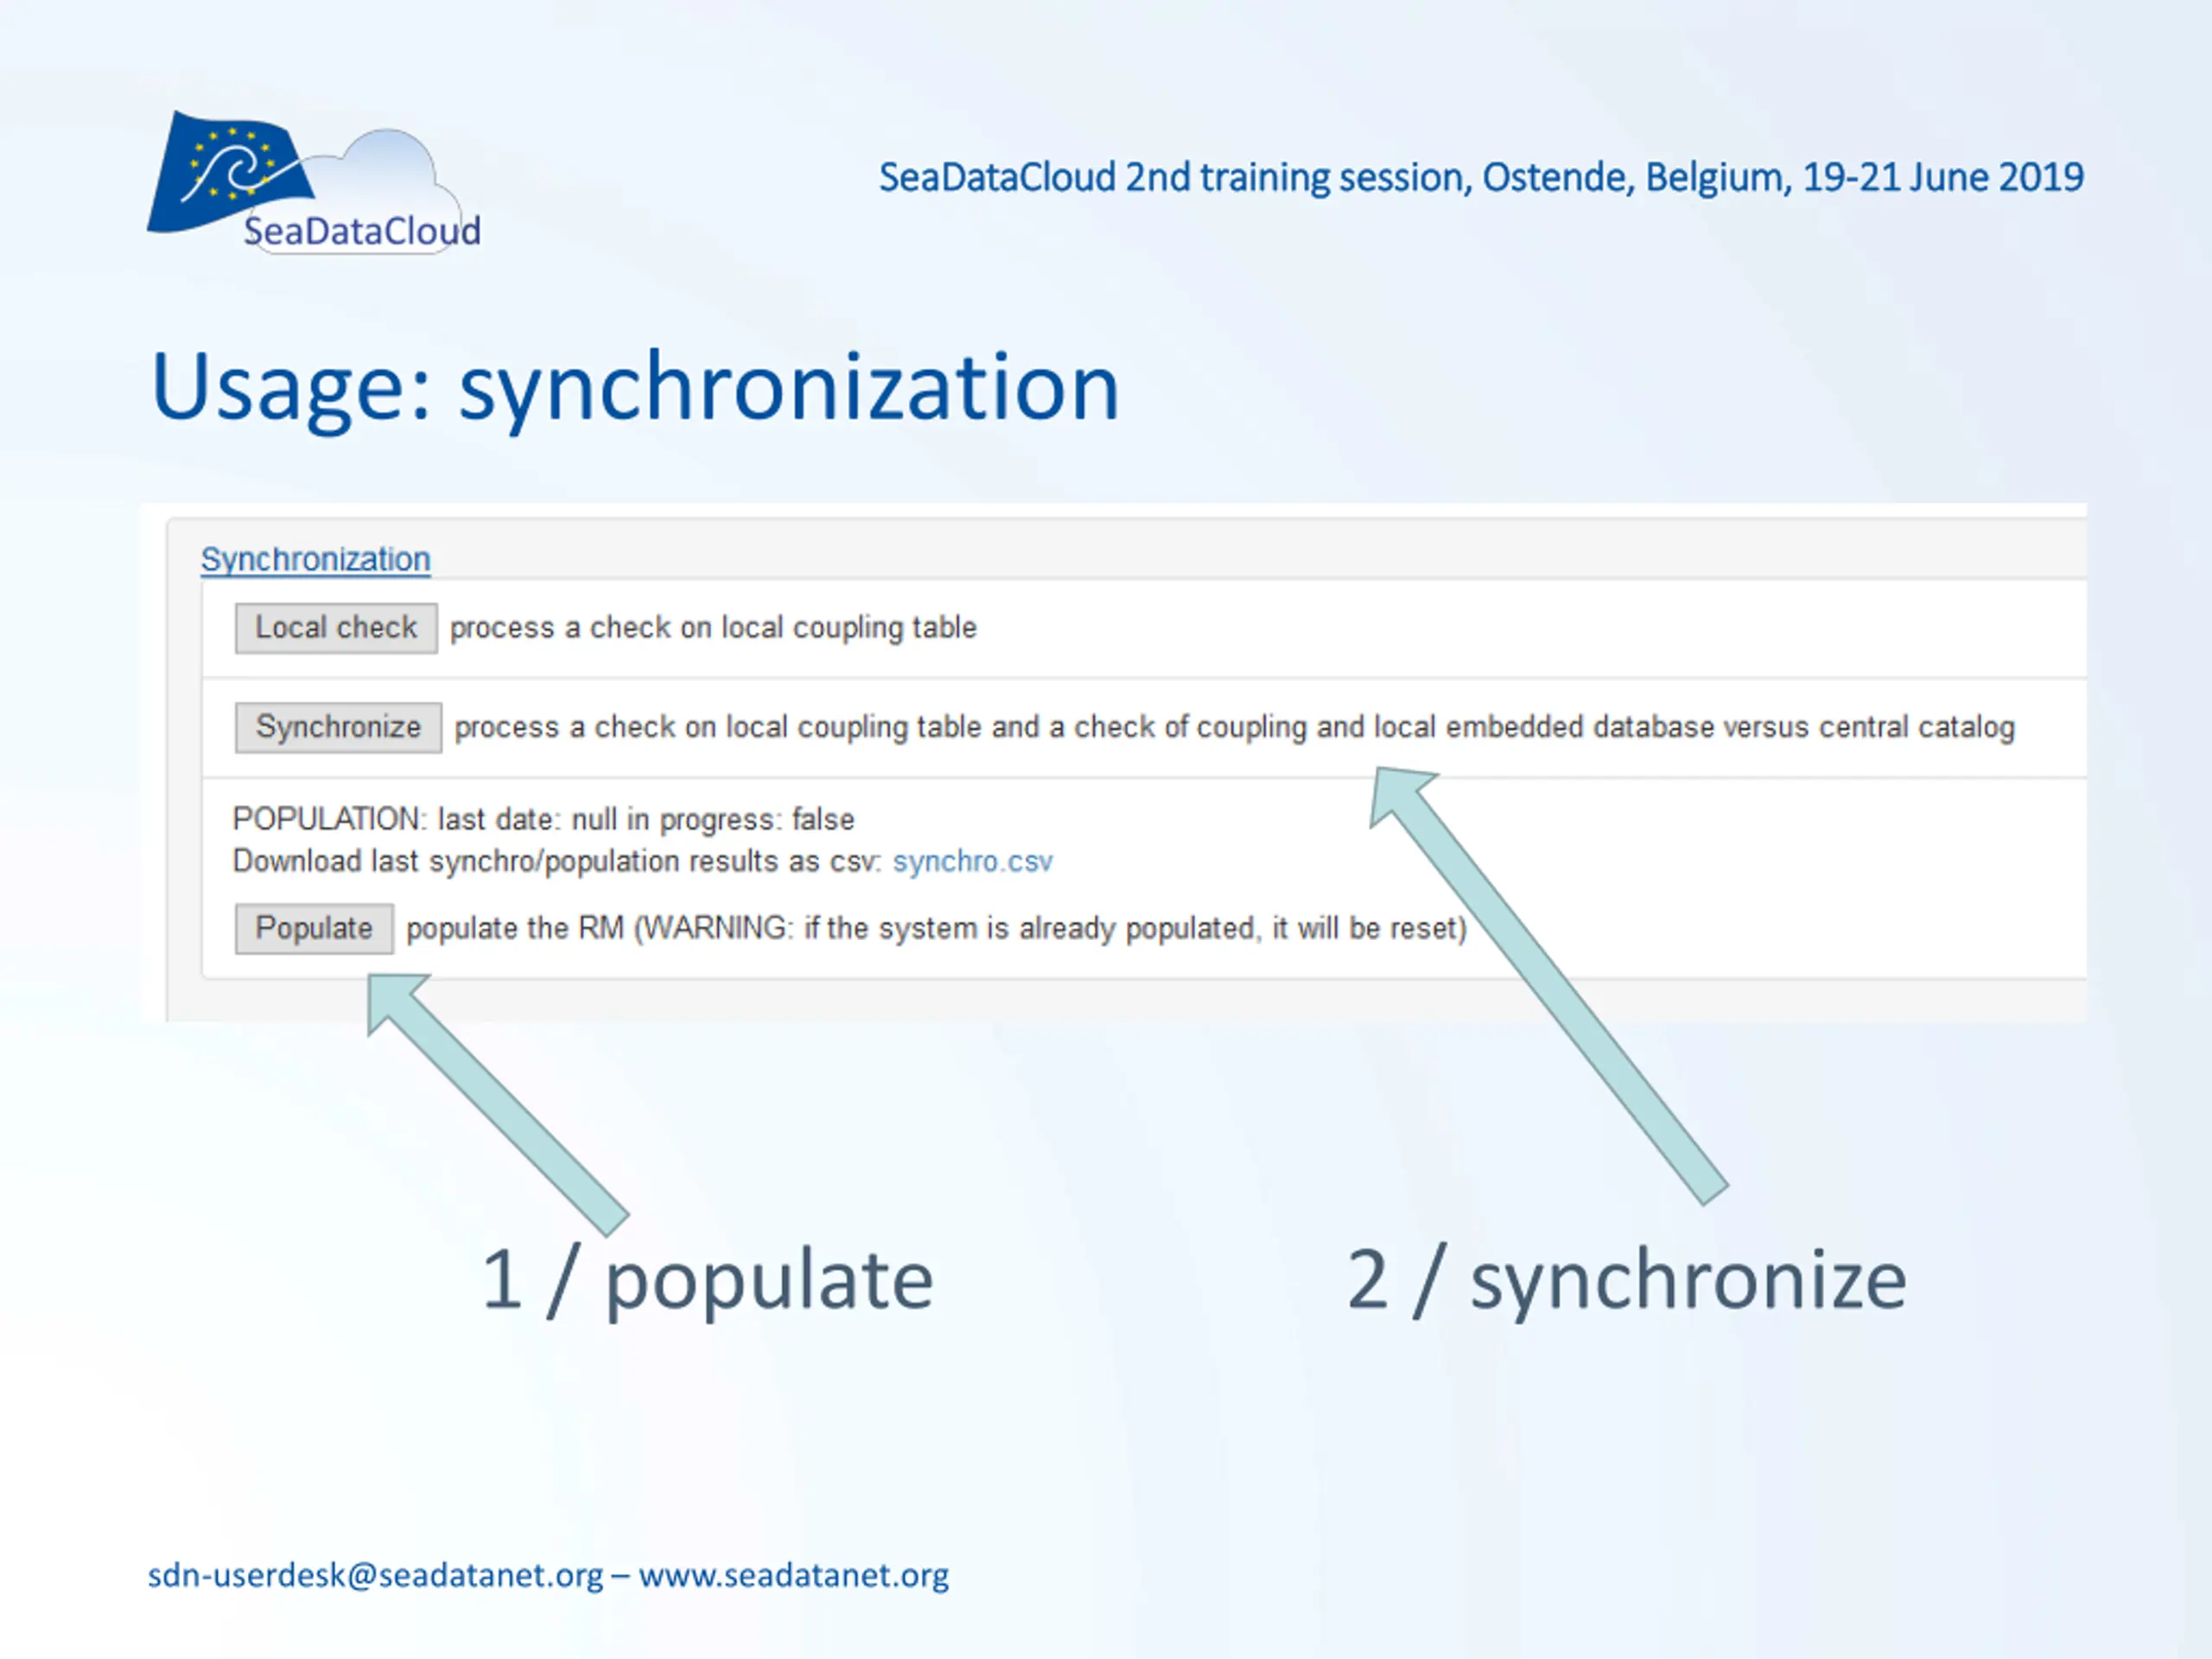2212x1659 pixels.
Task: Click the Synchronize button
Action: [338, 727]
